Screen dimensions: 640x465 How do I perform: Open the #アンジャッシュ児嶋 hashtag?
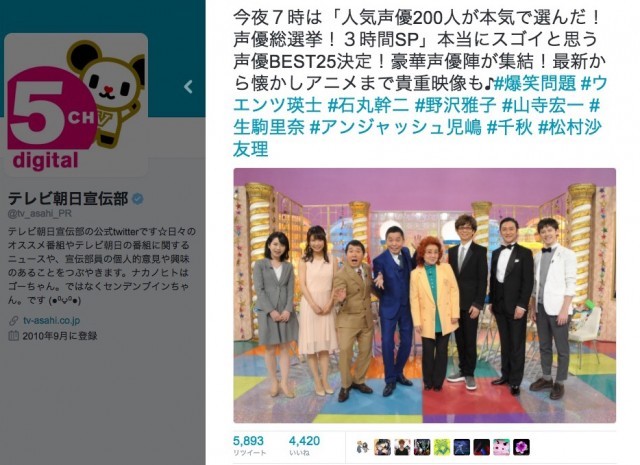(396, 128)
